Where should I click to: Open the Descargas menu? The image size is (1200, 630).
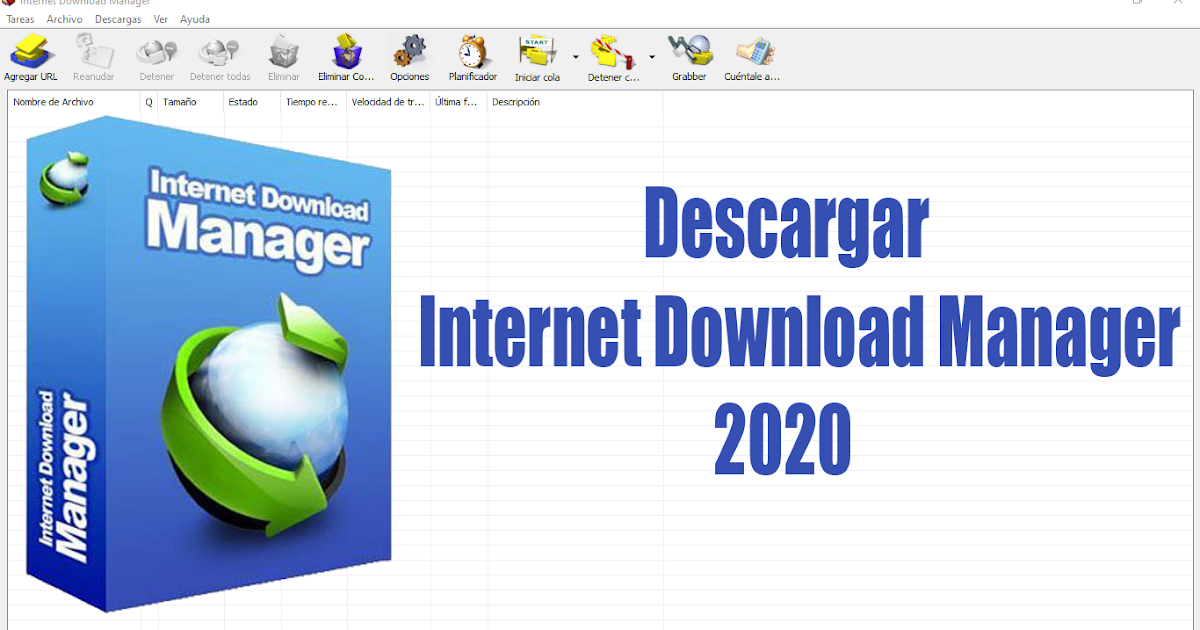(118, 19)
